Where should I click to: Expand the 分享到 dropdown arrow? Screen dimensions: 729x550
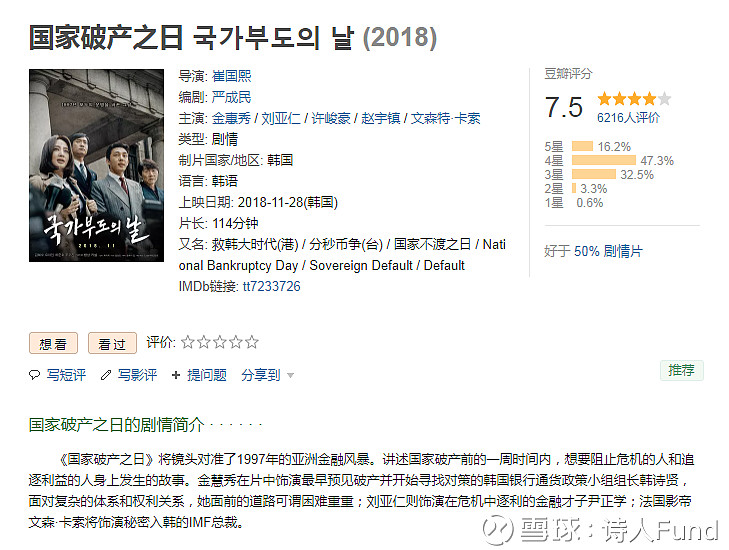291,376
